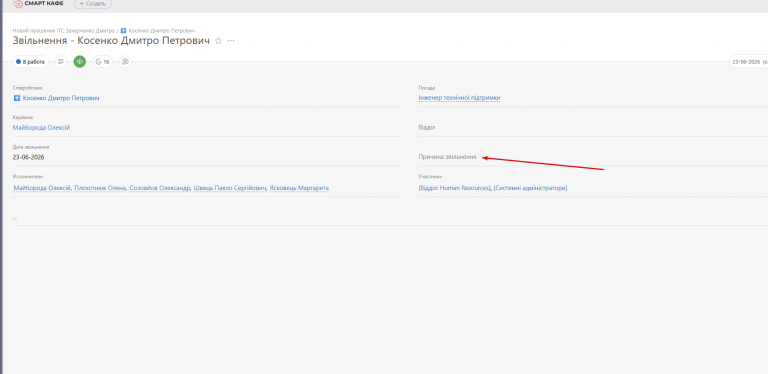
Task: Open executor Ясковець Маргарита
Action: point(299,188)
